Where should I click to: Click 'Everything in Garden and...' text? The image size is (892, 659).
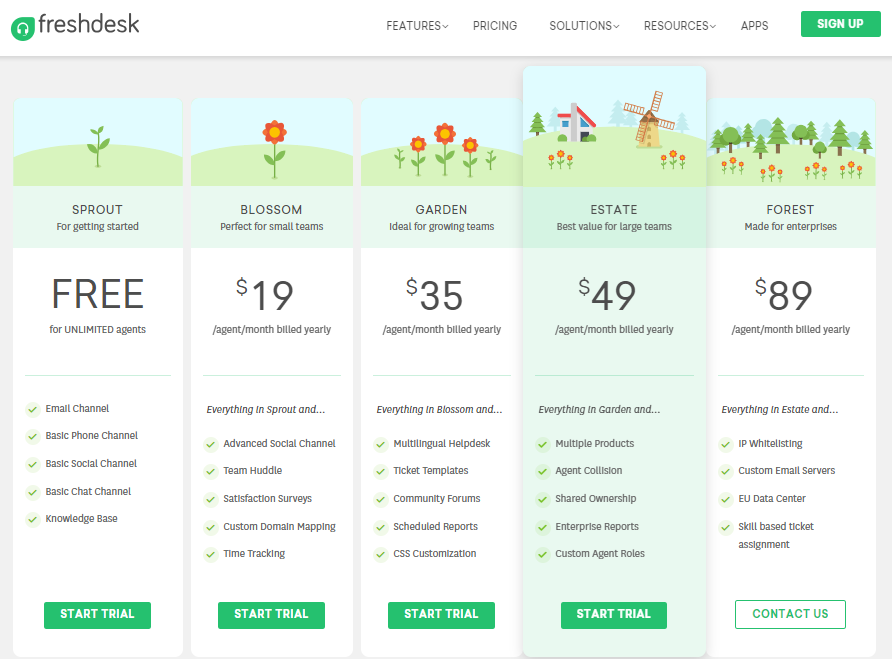click(x=599, y=410)
